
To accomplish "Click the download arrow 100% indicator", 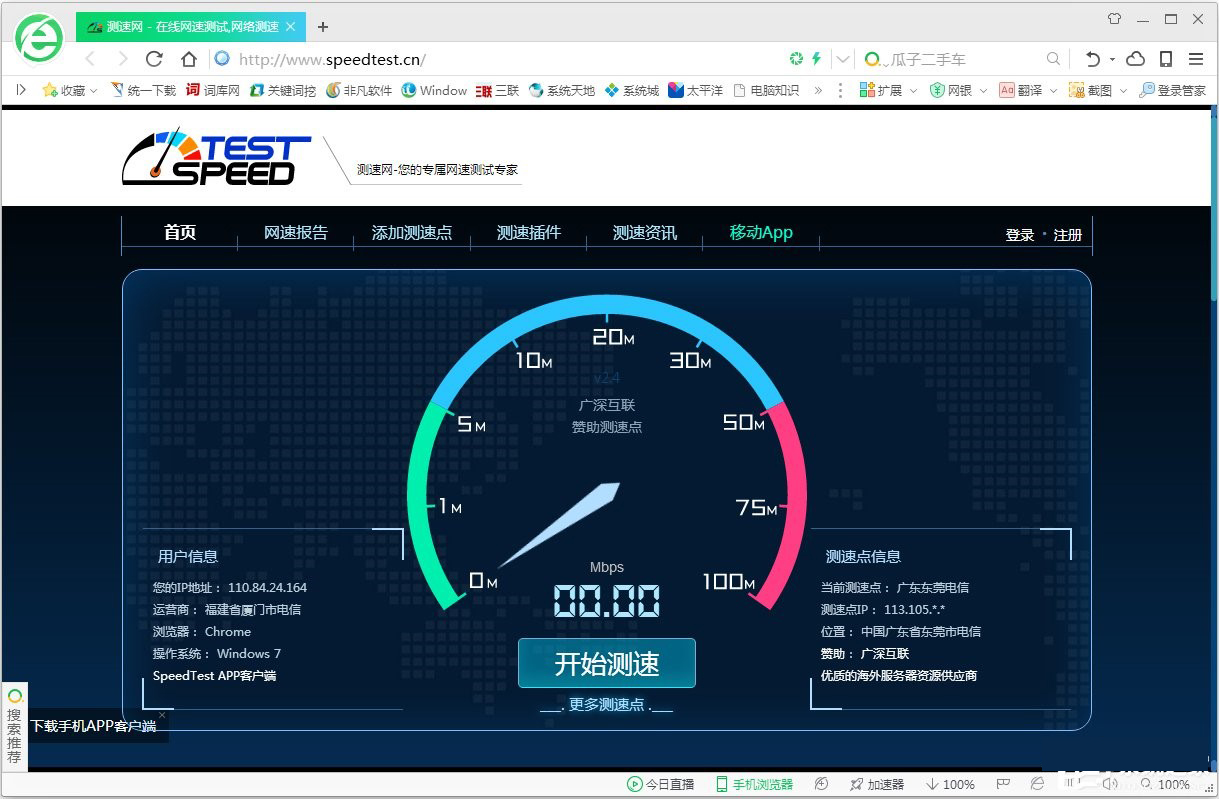I will (950, 785).
